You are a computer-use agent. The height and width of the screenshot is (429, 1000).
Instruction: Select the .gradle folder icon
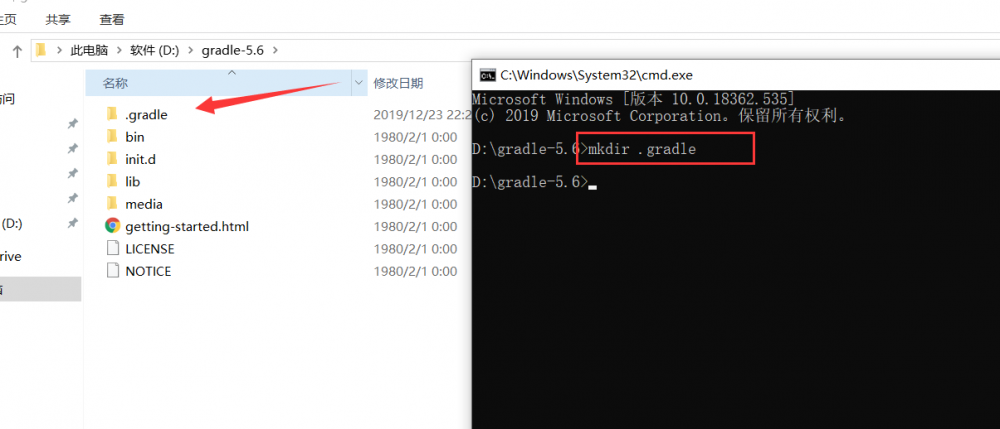(112, 114)
